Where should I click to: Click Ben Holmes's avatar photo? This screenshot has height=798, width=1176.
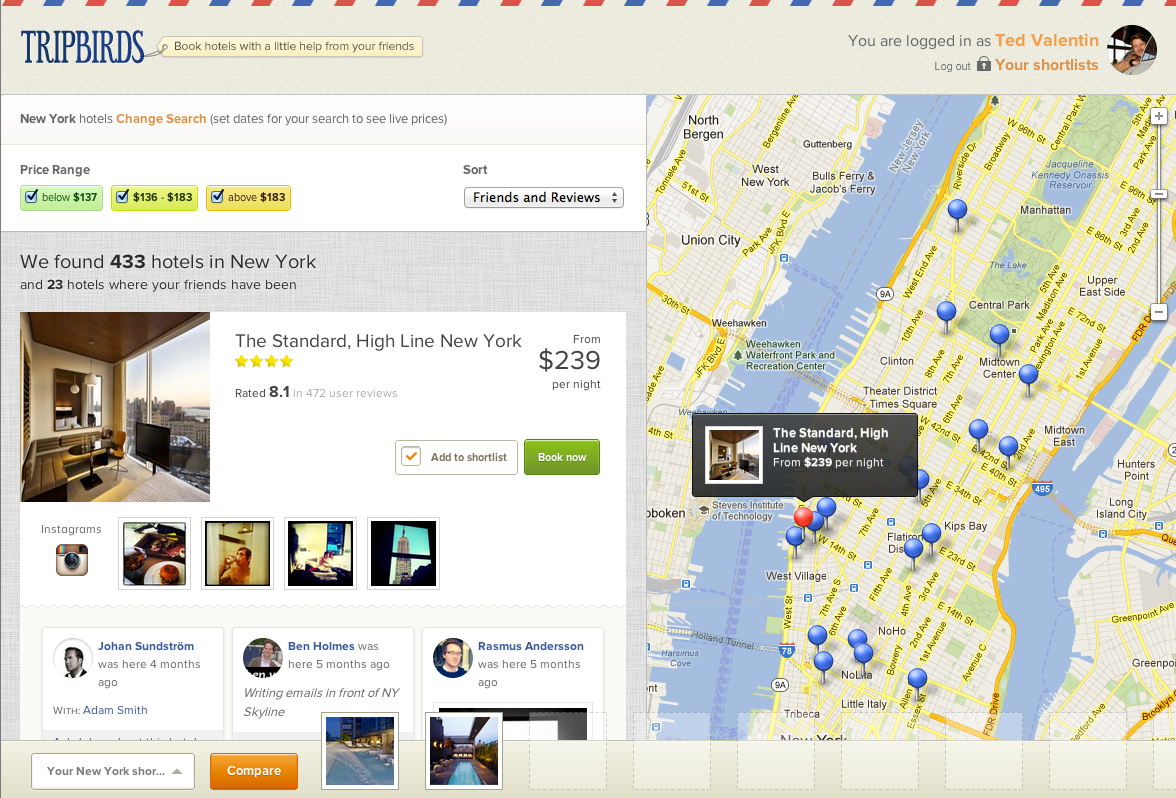coord(262,658)
